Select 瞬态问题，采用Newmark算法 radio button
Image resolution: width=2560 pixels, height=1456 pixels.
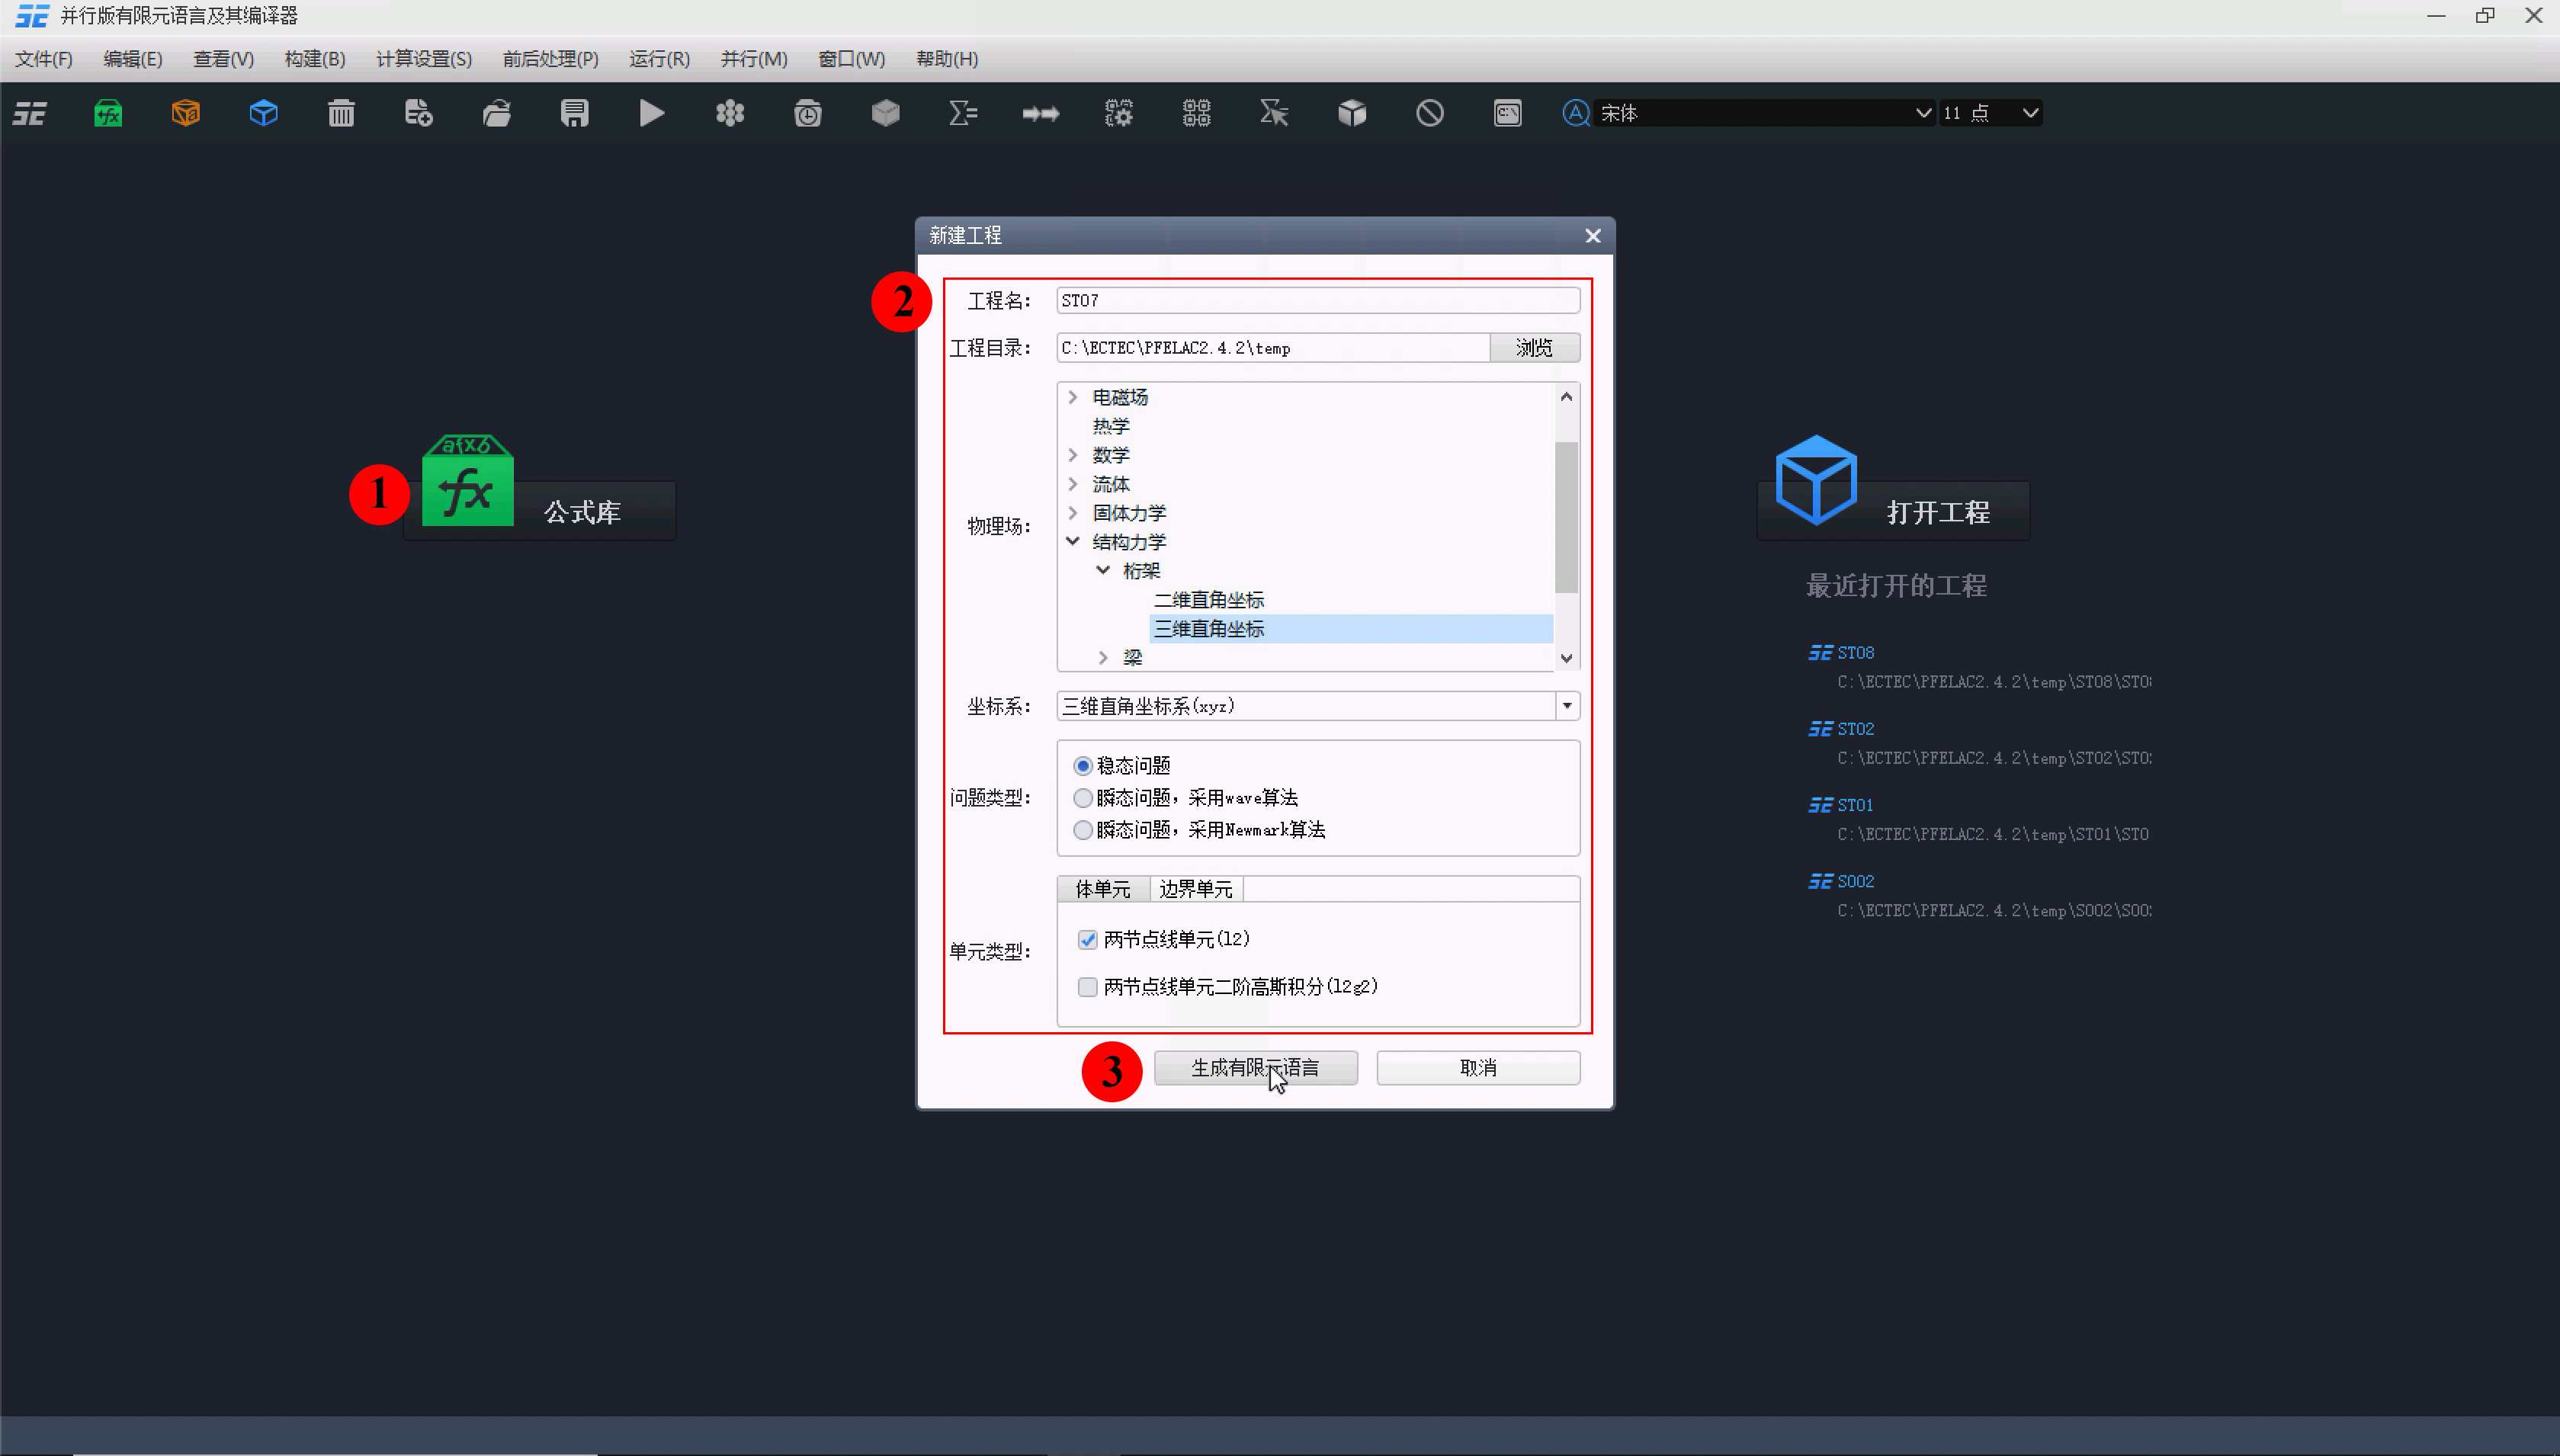[1083, 829]
